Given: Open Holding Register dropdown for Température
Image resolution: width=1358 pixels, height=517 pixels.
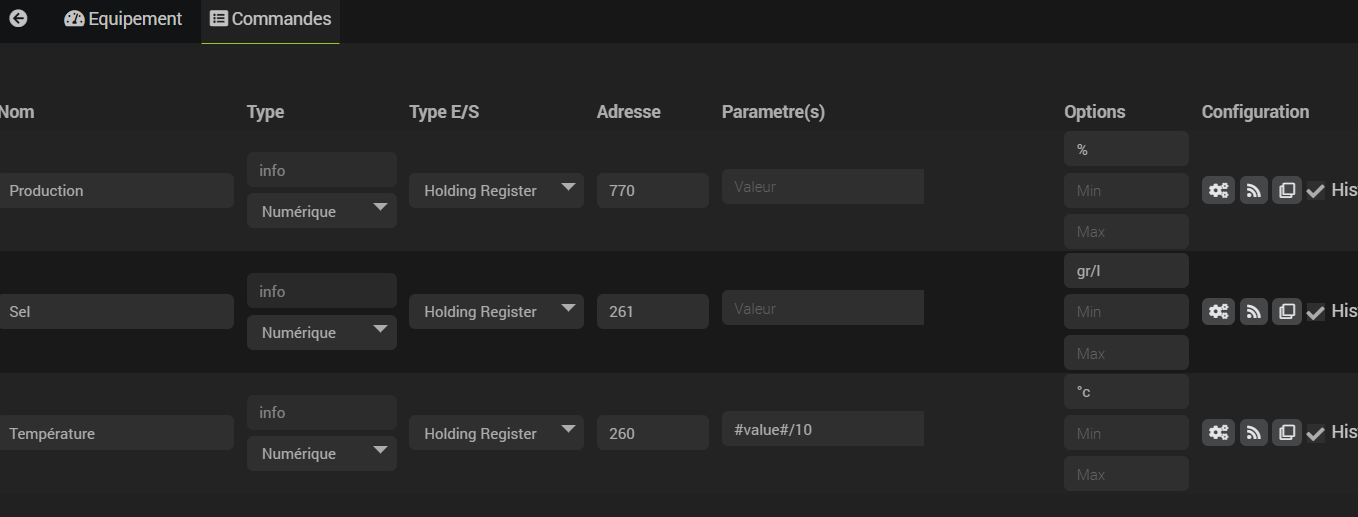Looking at the screenshot, I should click(496, 433).
